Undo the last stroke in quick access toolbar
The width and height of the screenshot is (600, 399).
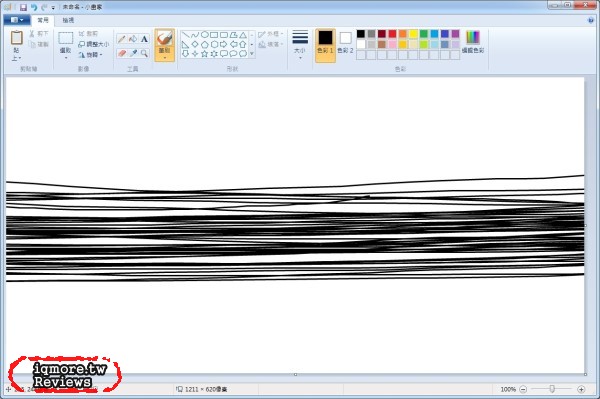click(x=34, y=7)
